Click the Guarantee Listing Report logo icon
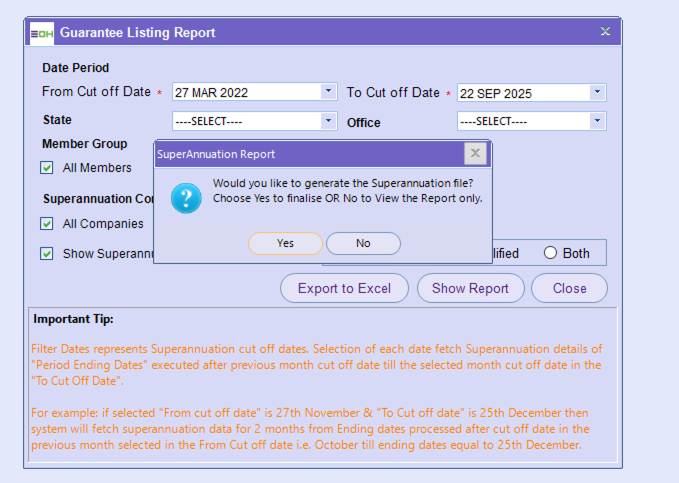Viewport: 679px width, 483px height. 42,33
